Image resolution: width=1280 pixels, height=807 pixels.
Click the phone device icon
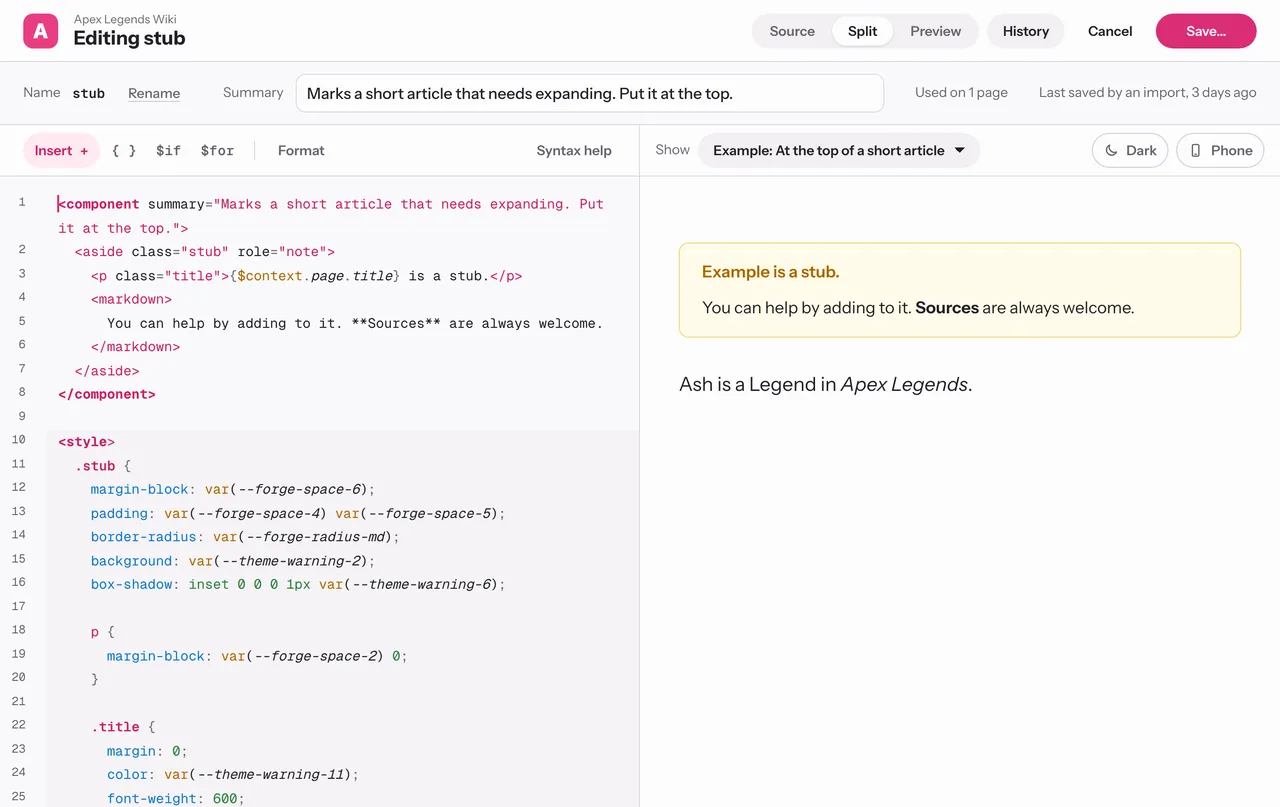pyautogui.click(x=1195, y=151)
